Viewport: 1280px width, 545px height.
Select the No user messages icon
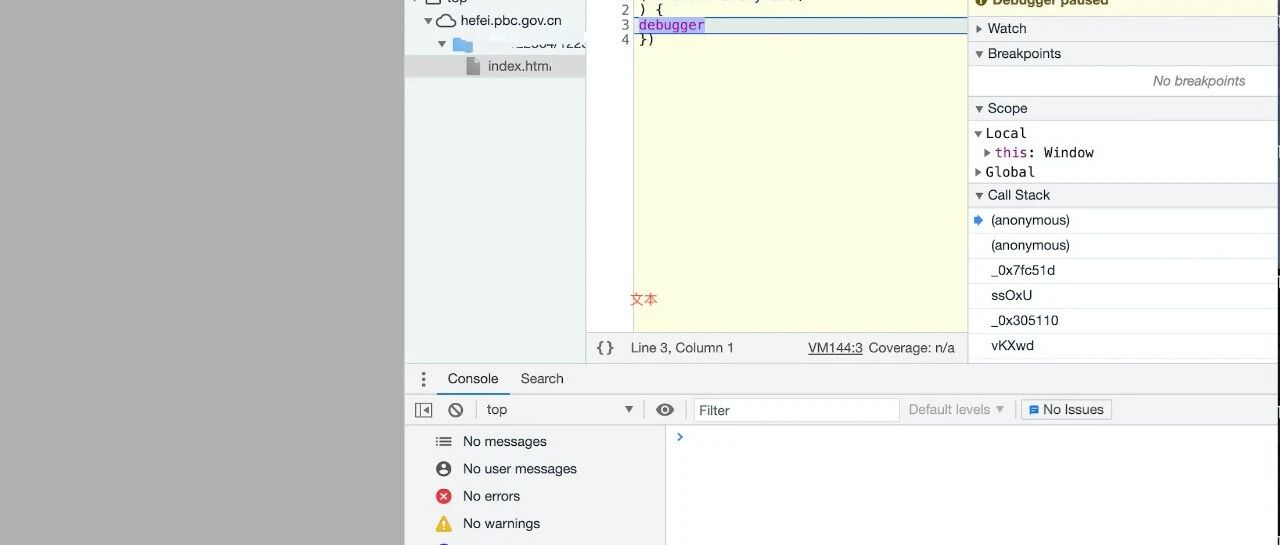click(444, 469)
